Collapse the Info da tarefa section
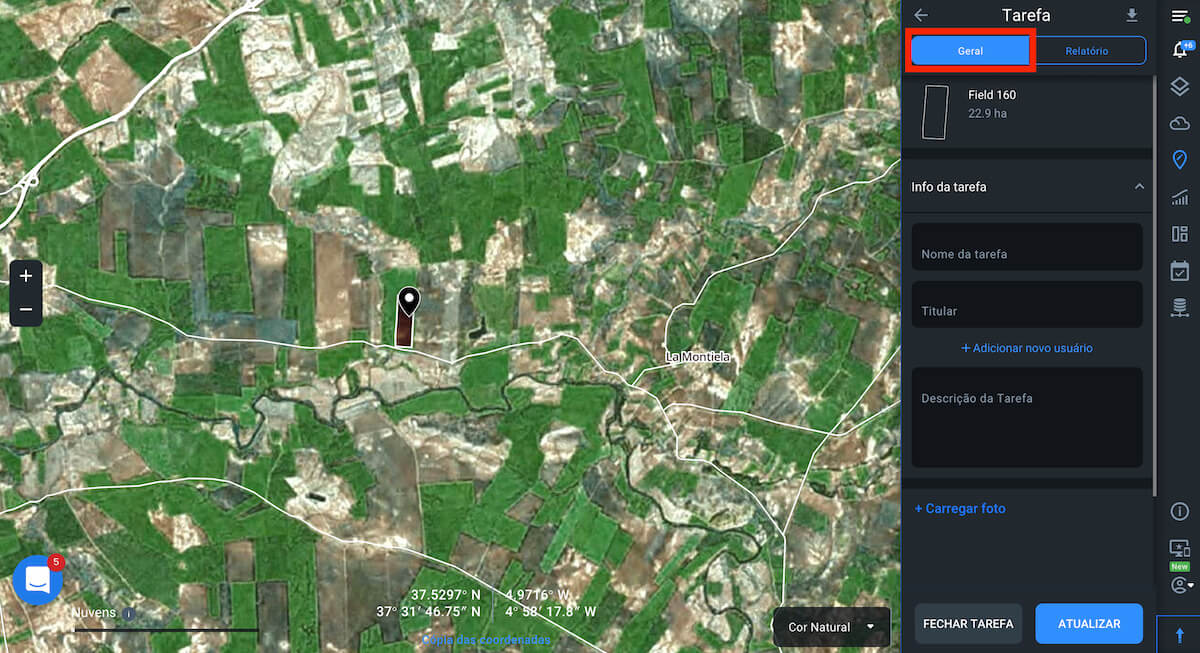Image resolution: width=1200 pixels, height=653 pixels. [1139, 187]
